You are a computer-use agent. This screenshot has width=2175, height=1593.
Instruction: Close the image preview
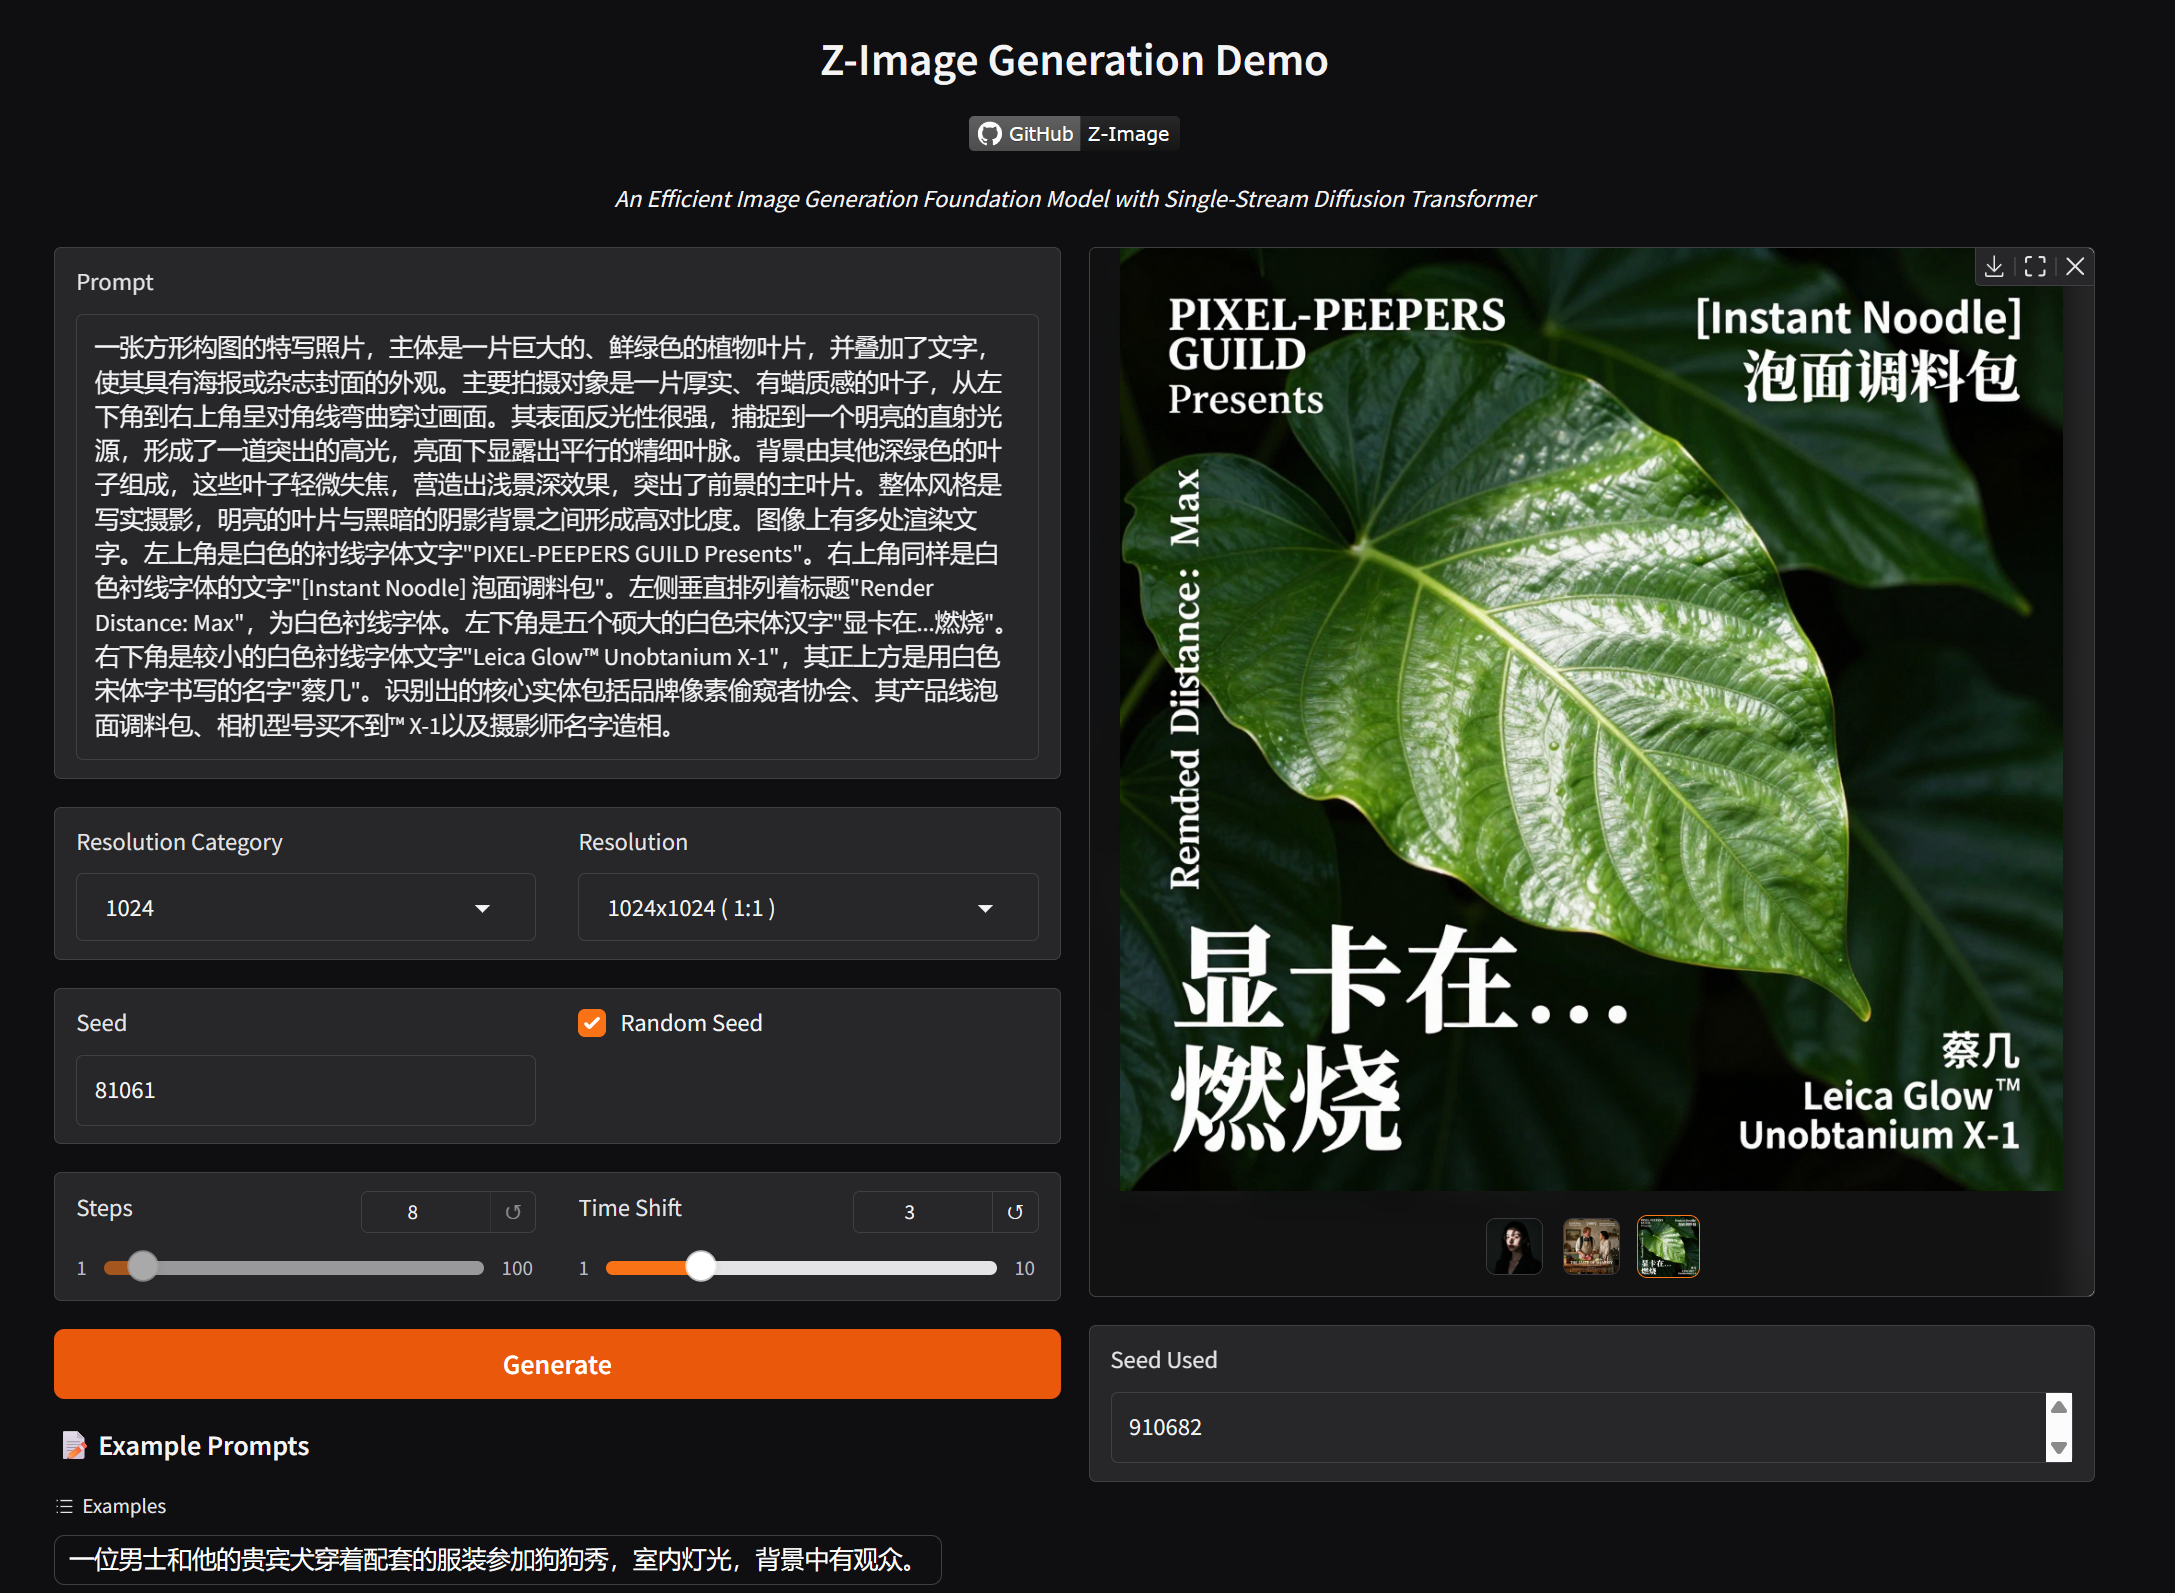2075,266
